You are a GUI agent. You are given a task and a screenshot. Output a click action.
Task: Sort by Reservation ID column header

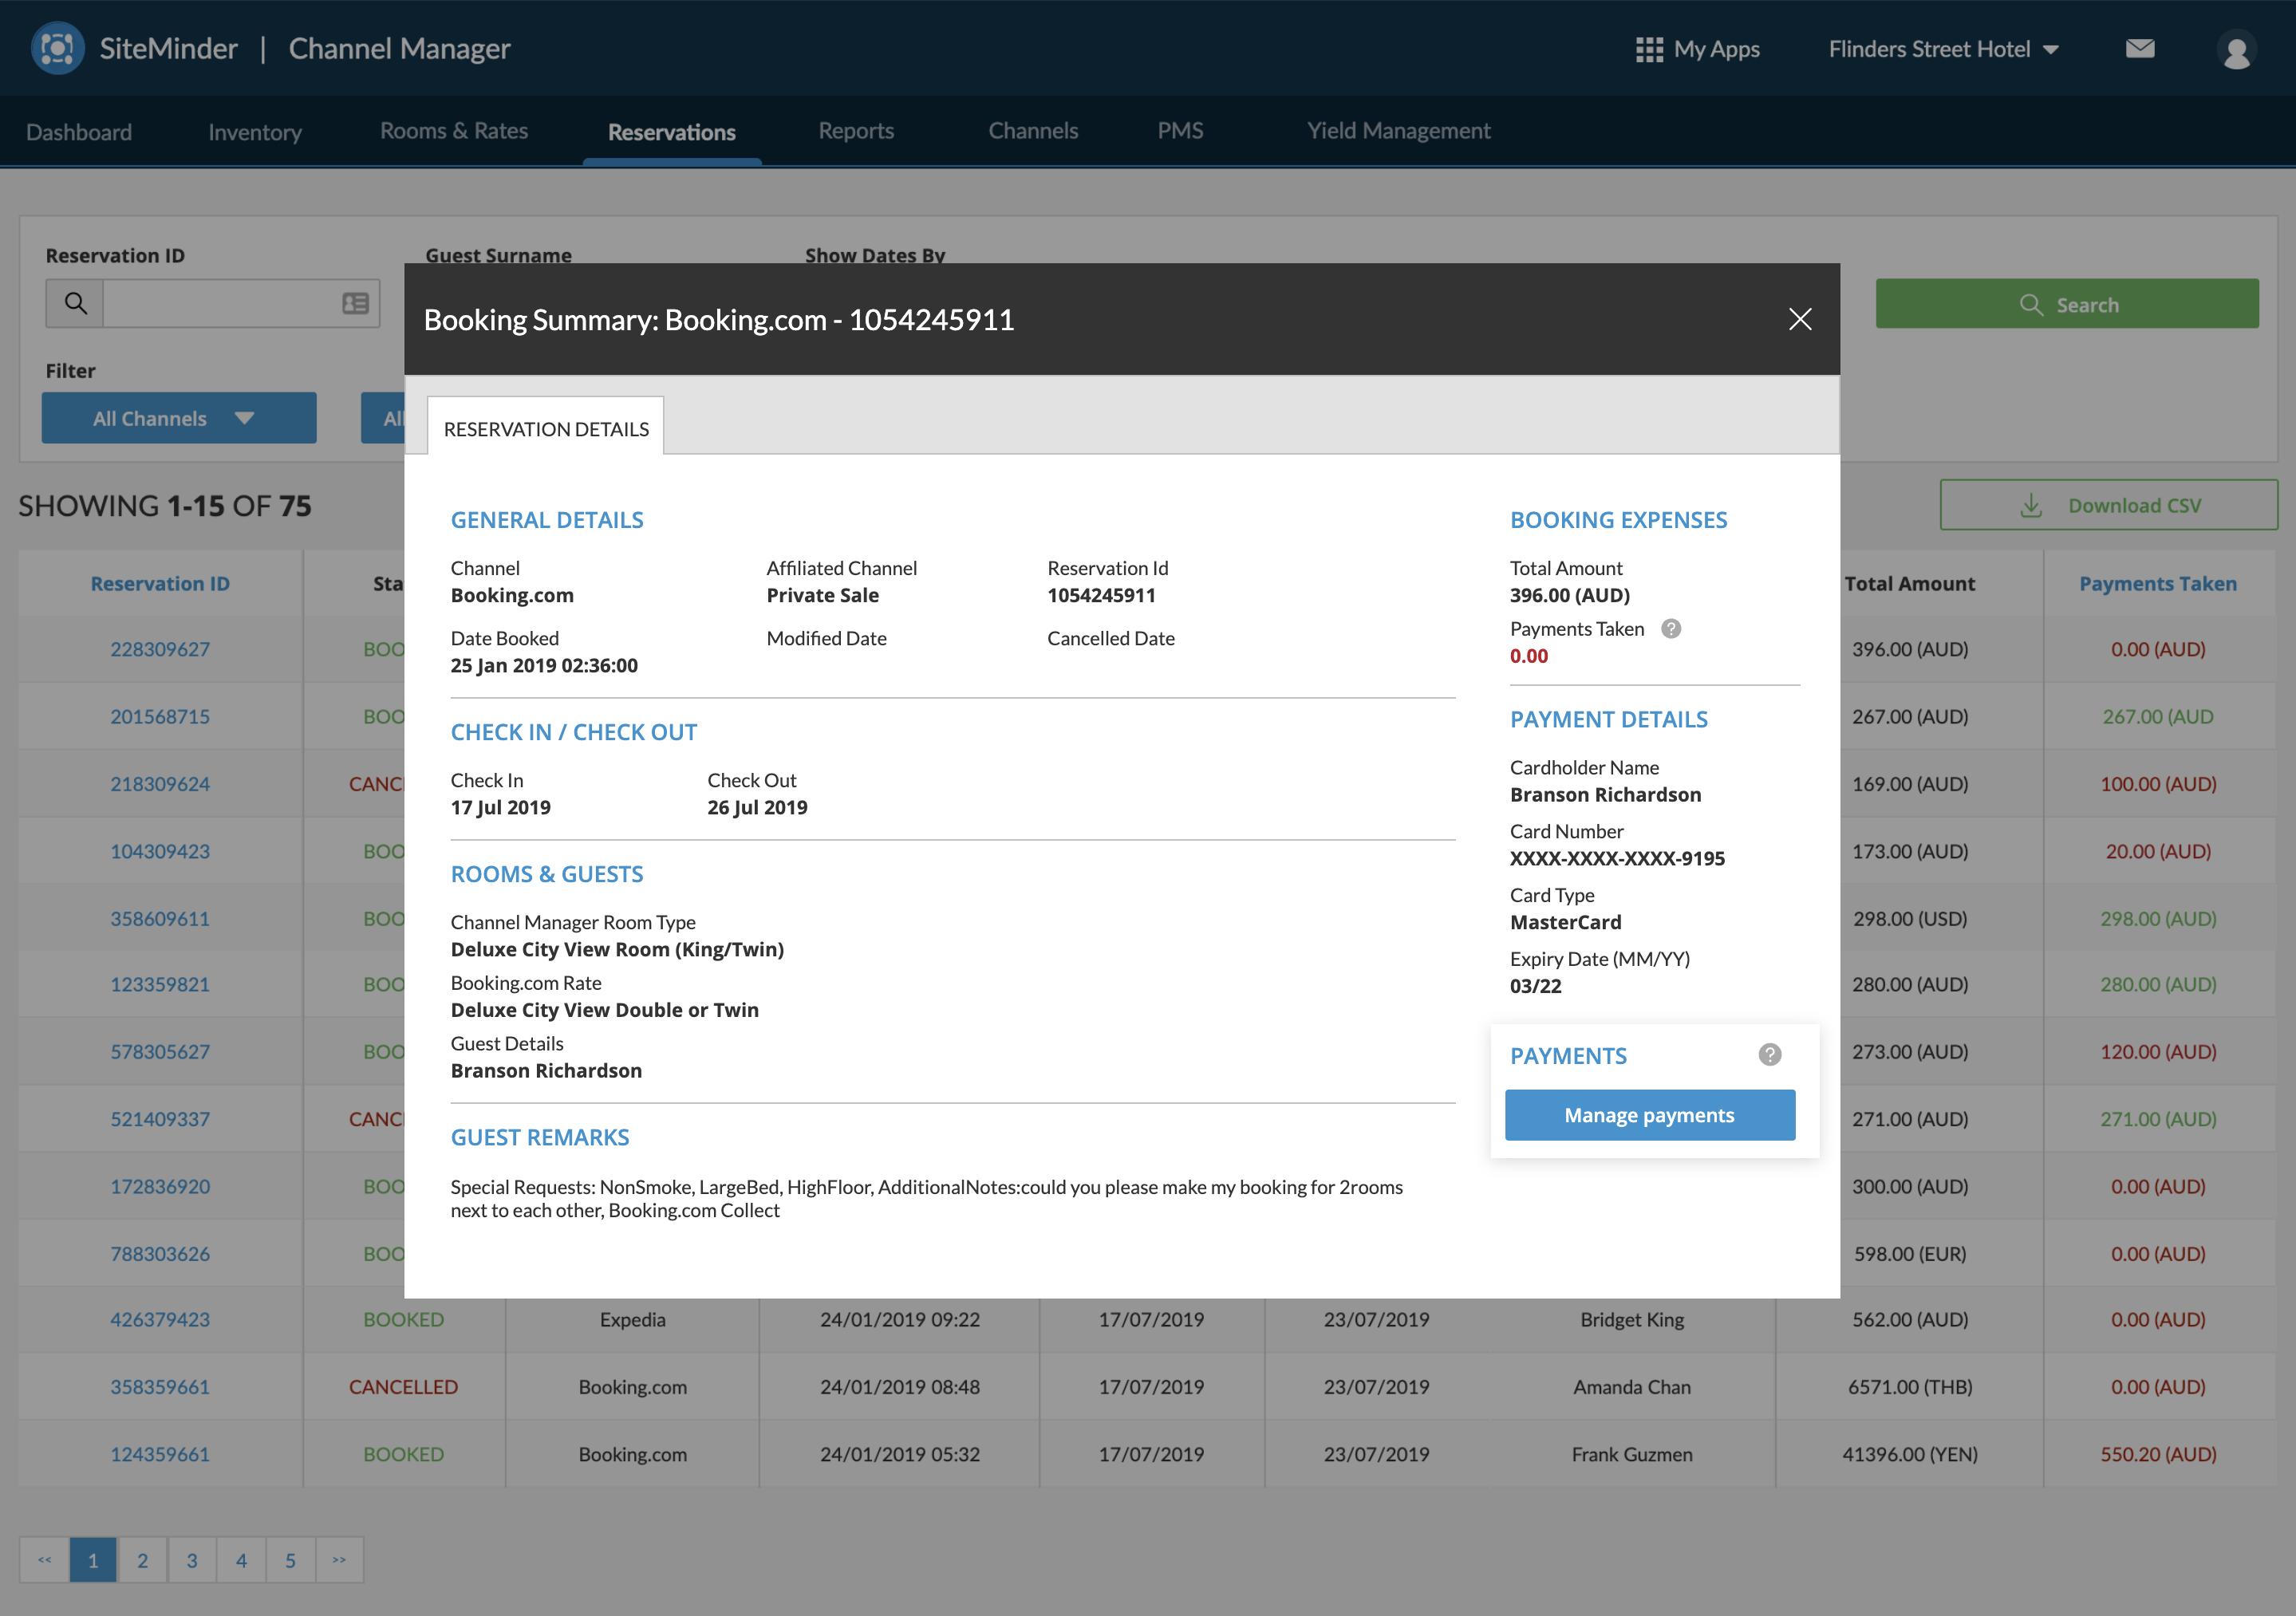coord(160,584)
